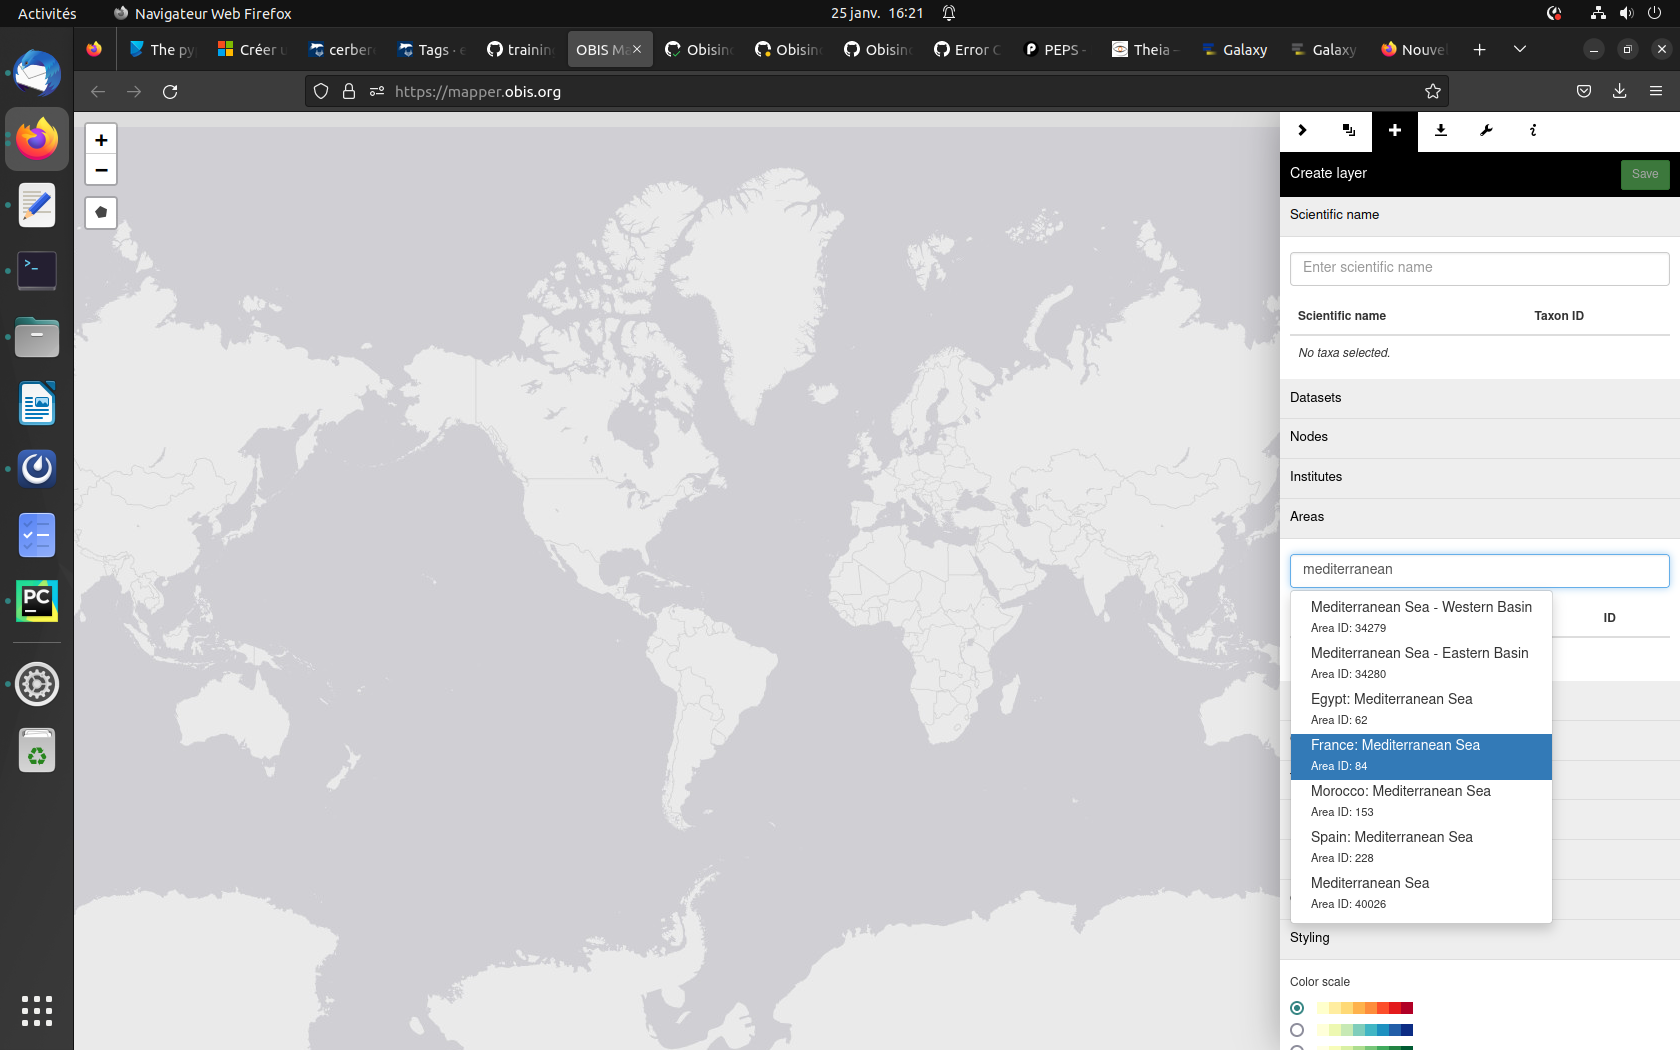Expand the Datasets section
1680x1050 pixels.
[x=1480, y=398]
